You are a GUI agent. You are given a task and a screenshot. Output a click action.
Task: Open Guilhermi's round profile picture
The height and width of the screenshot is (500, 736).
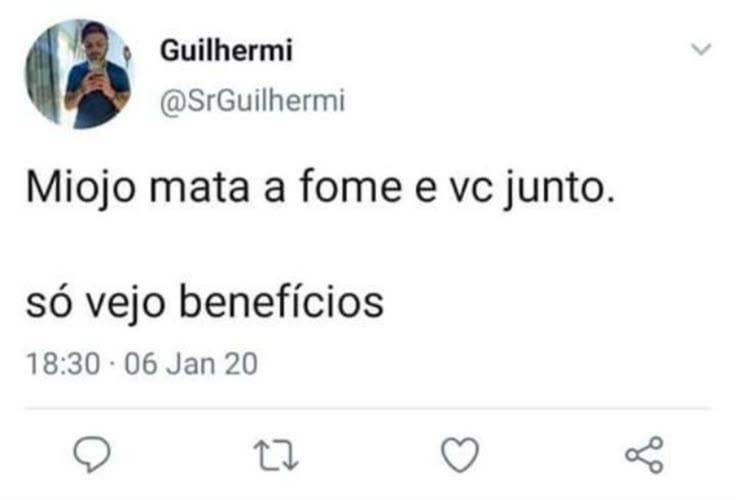pyautogui.click(x=78, y=73)
